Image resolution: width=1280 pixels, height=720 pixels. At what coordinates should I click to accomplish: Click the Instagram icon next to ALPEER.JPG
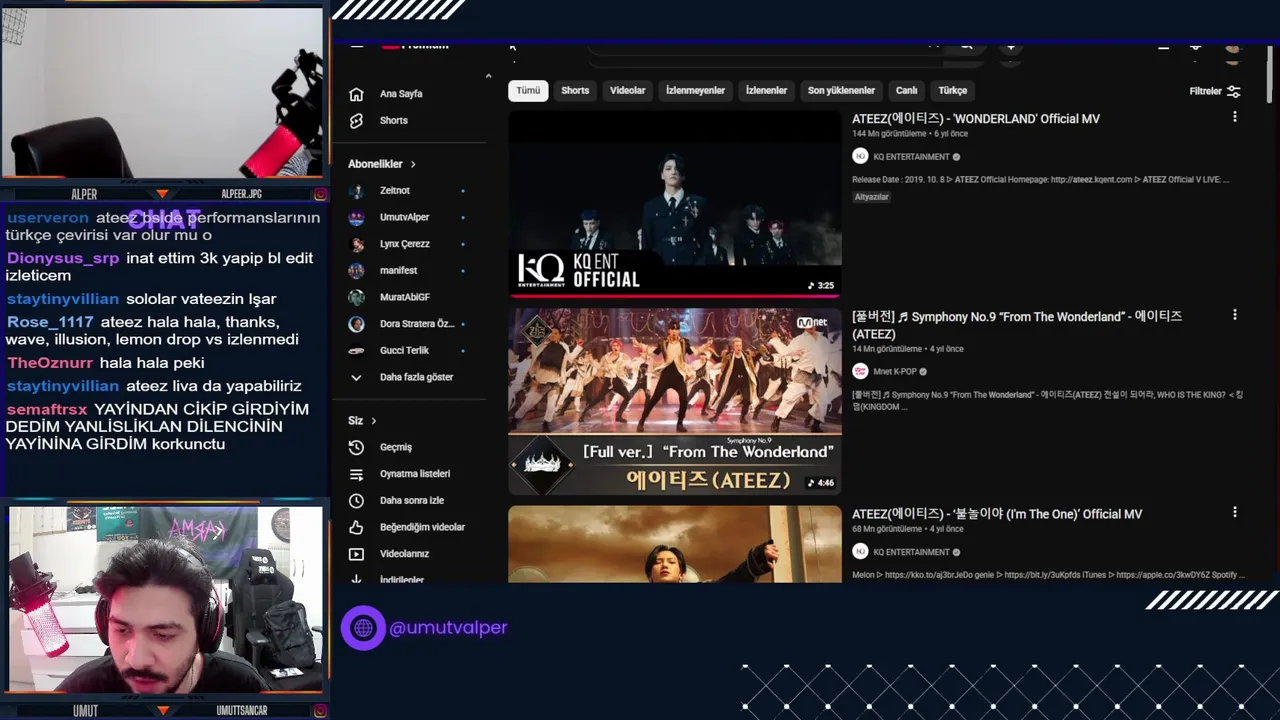[320, 194]
